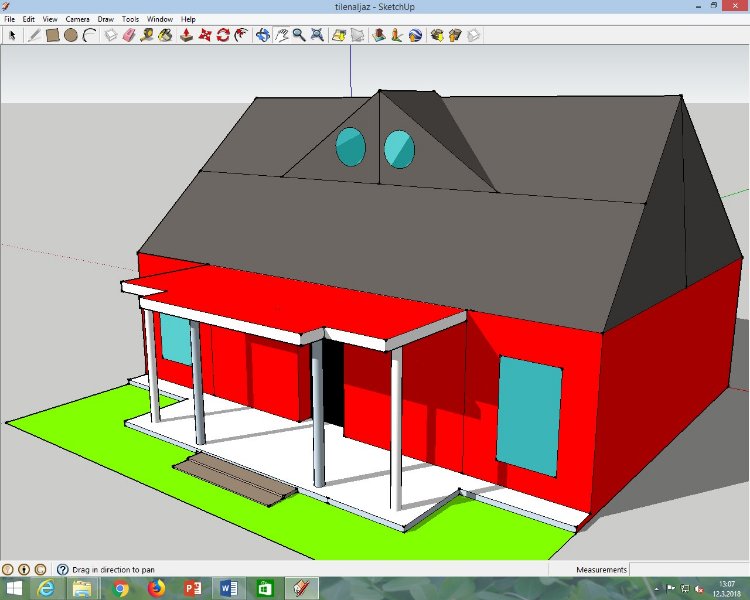Activate the Push/Pull tool

(186, 35)
